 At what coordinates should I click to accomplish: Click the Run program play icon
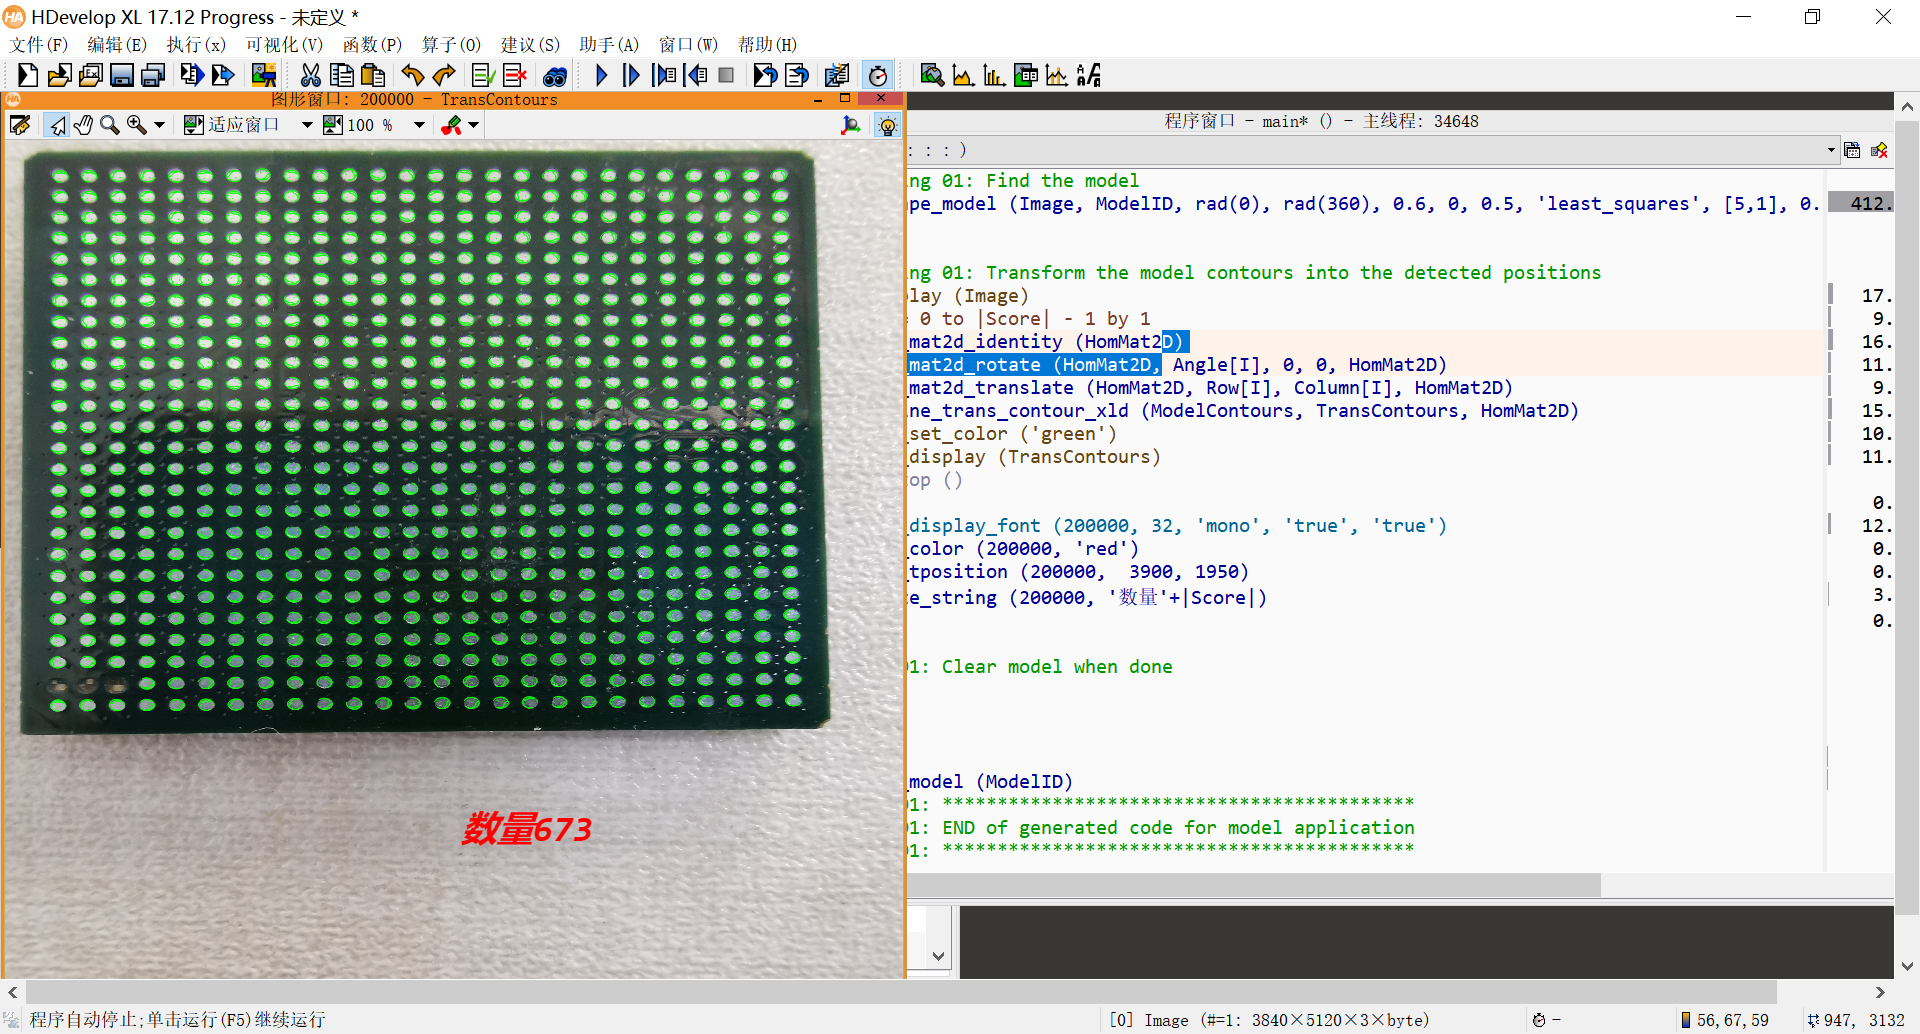[x=601, y=75]
